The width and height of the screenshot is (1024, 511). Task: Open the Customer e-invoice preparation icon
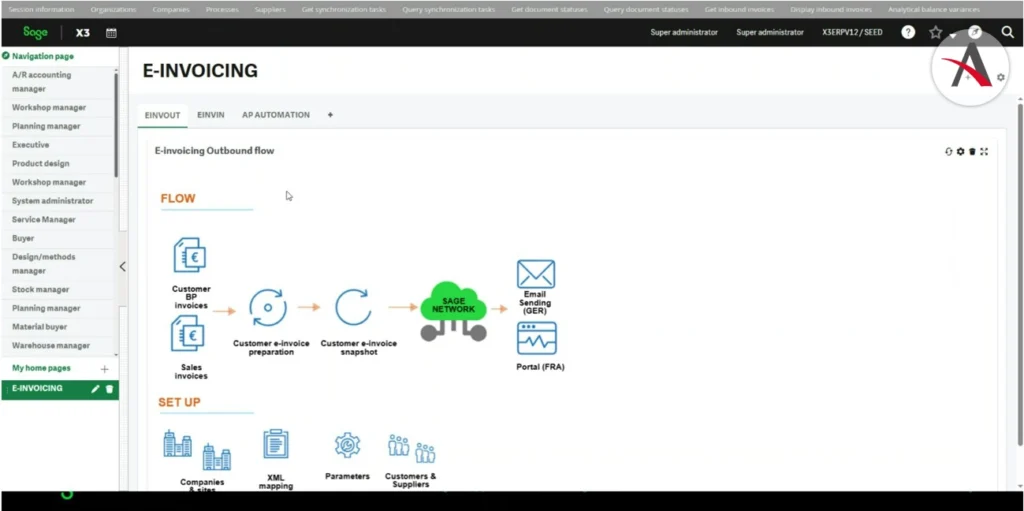point(268,307)
